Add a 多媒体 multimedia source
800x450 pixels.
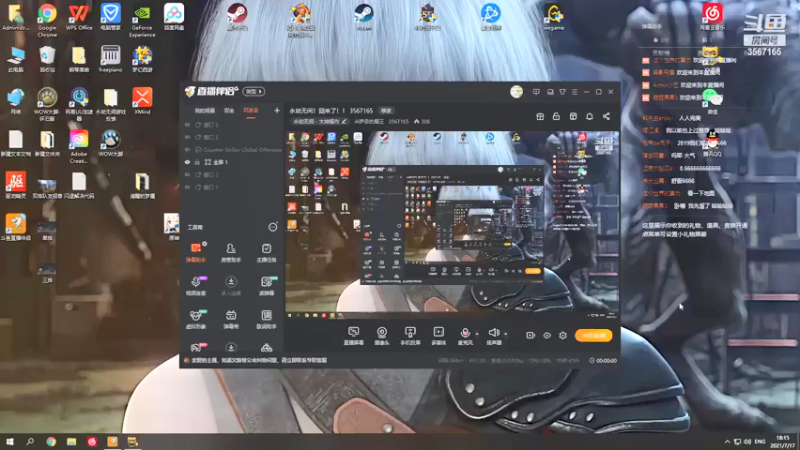(x=438, y=336)
